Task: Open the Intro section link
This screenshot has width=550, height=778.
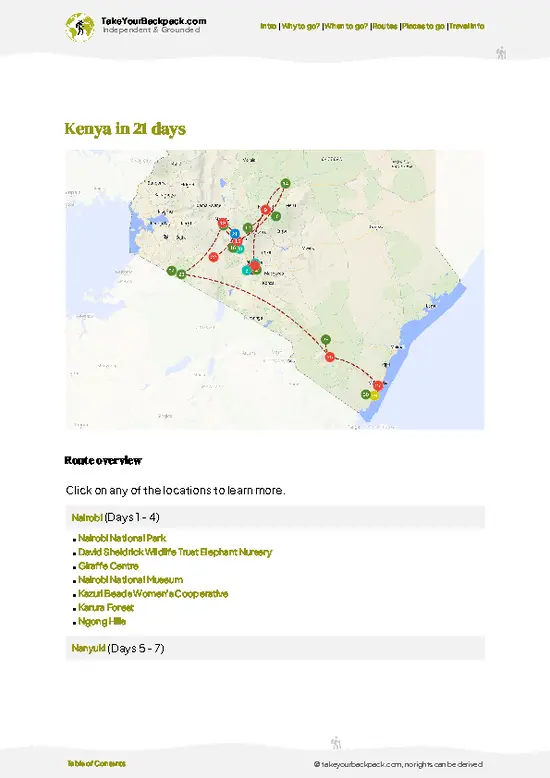Action: (x=268, y=26)
